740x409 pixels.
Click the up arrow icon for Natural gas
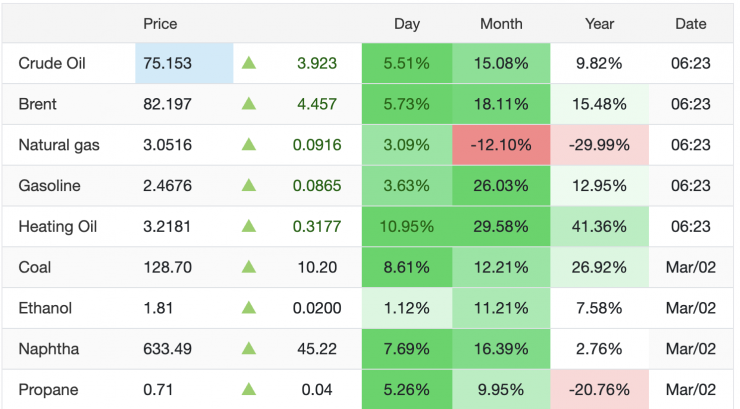(x=249, y=145)
